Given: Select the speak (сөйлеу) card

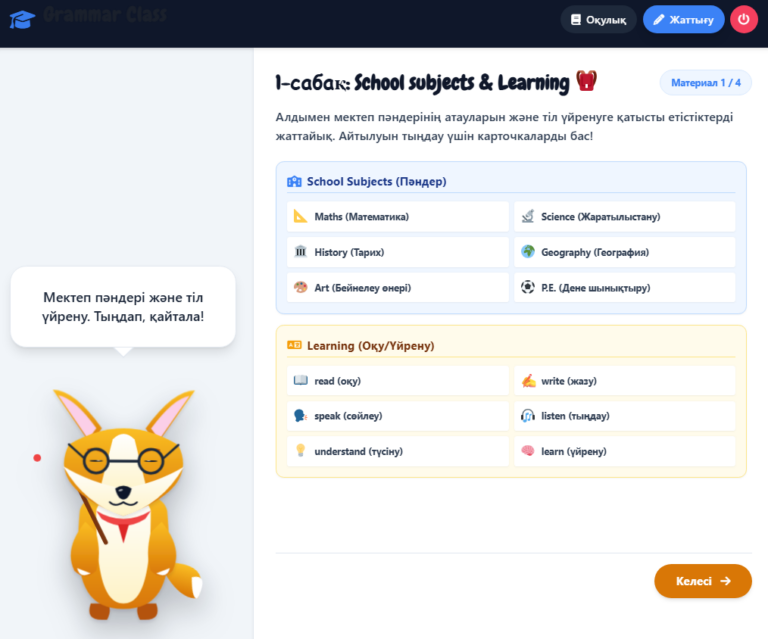Looking at the screenshot, I should point(398,416).
